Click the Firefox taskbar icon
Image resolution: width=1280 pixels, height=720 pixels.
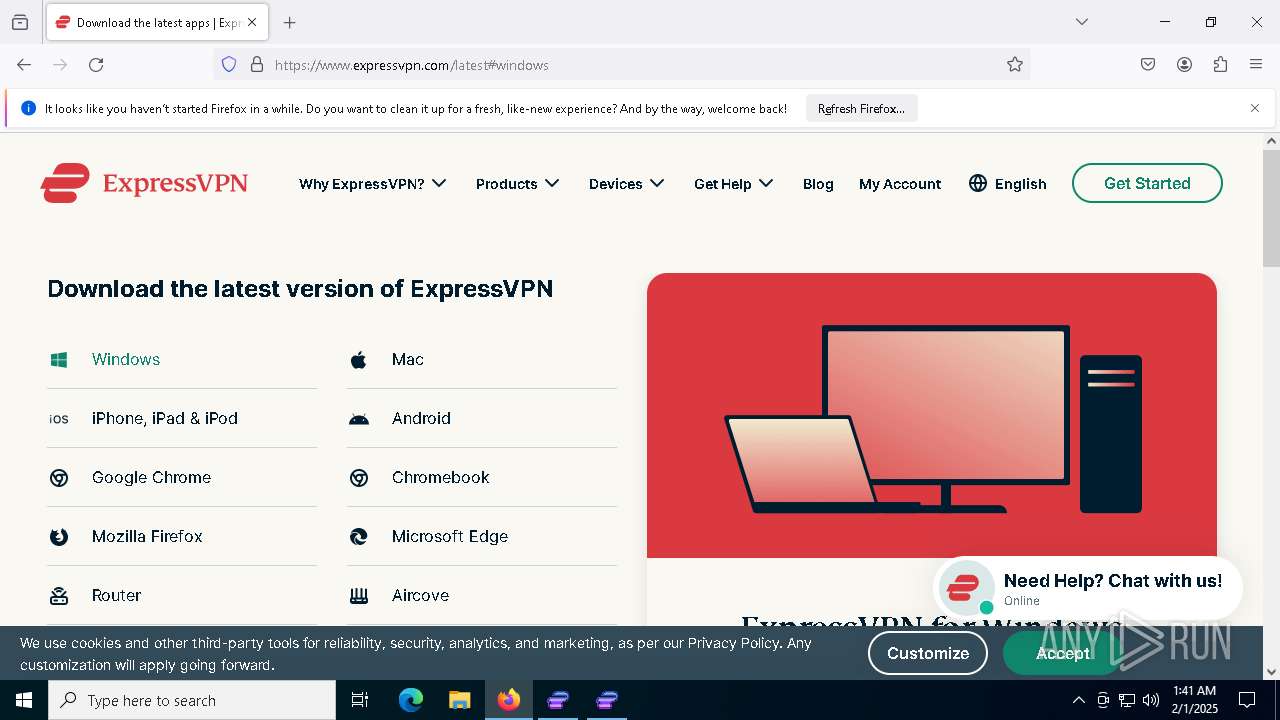509,701
